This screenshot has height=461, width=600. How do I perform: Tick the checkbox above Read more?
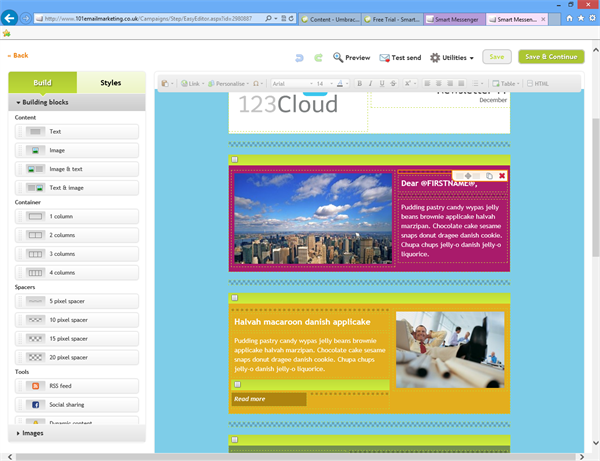238,384
